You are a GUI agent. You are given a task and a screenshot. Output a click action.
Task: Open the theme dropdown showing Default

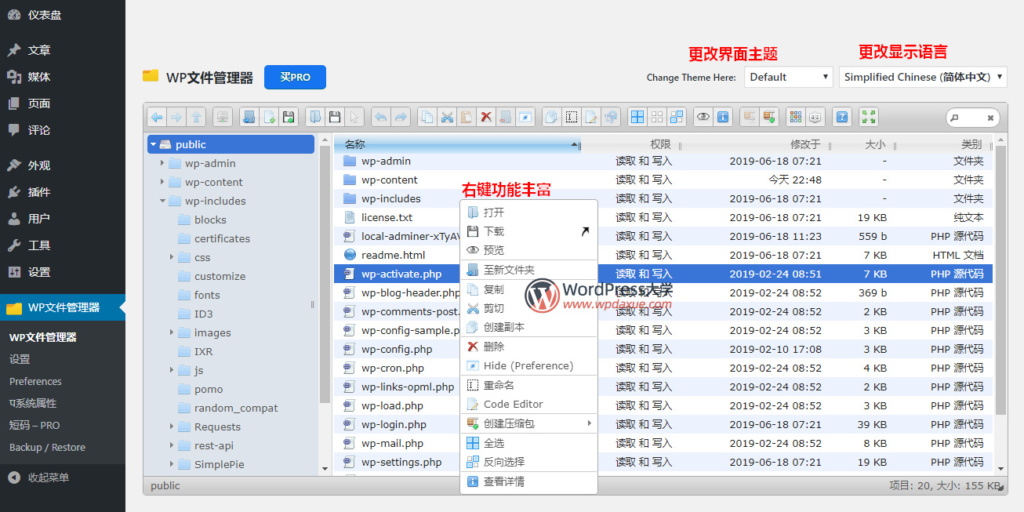click(x=788, y=77)
